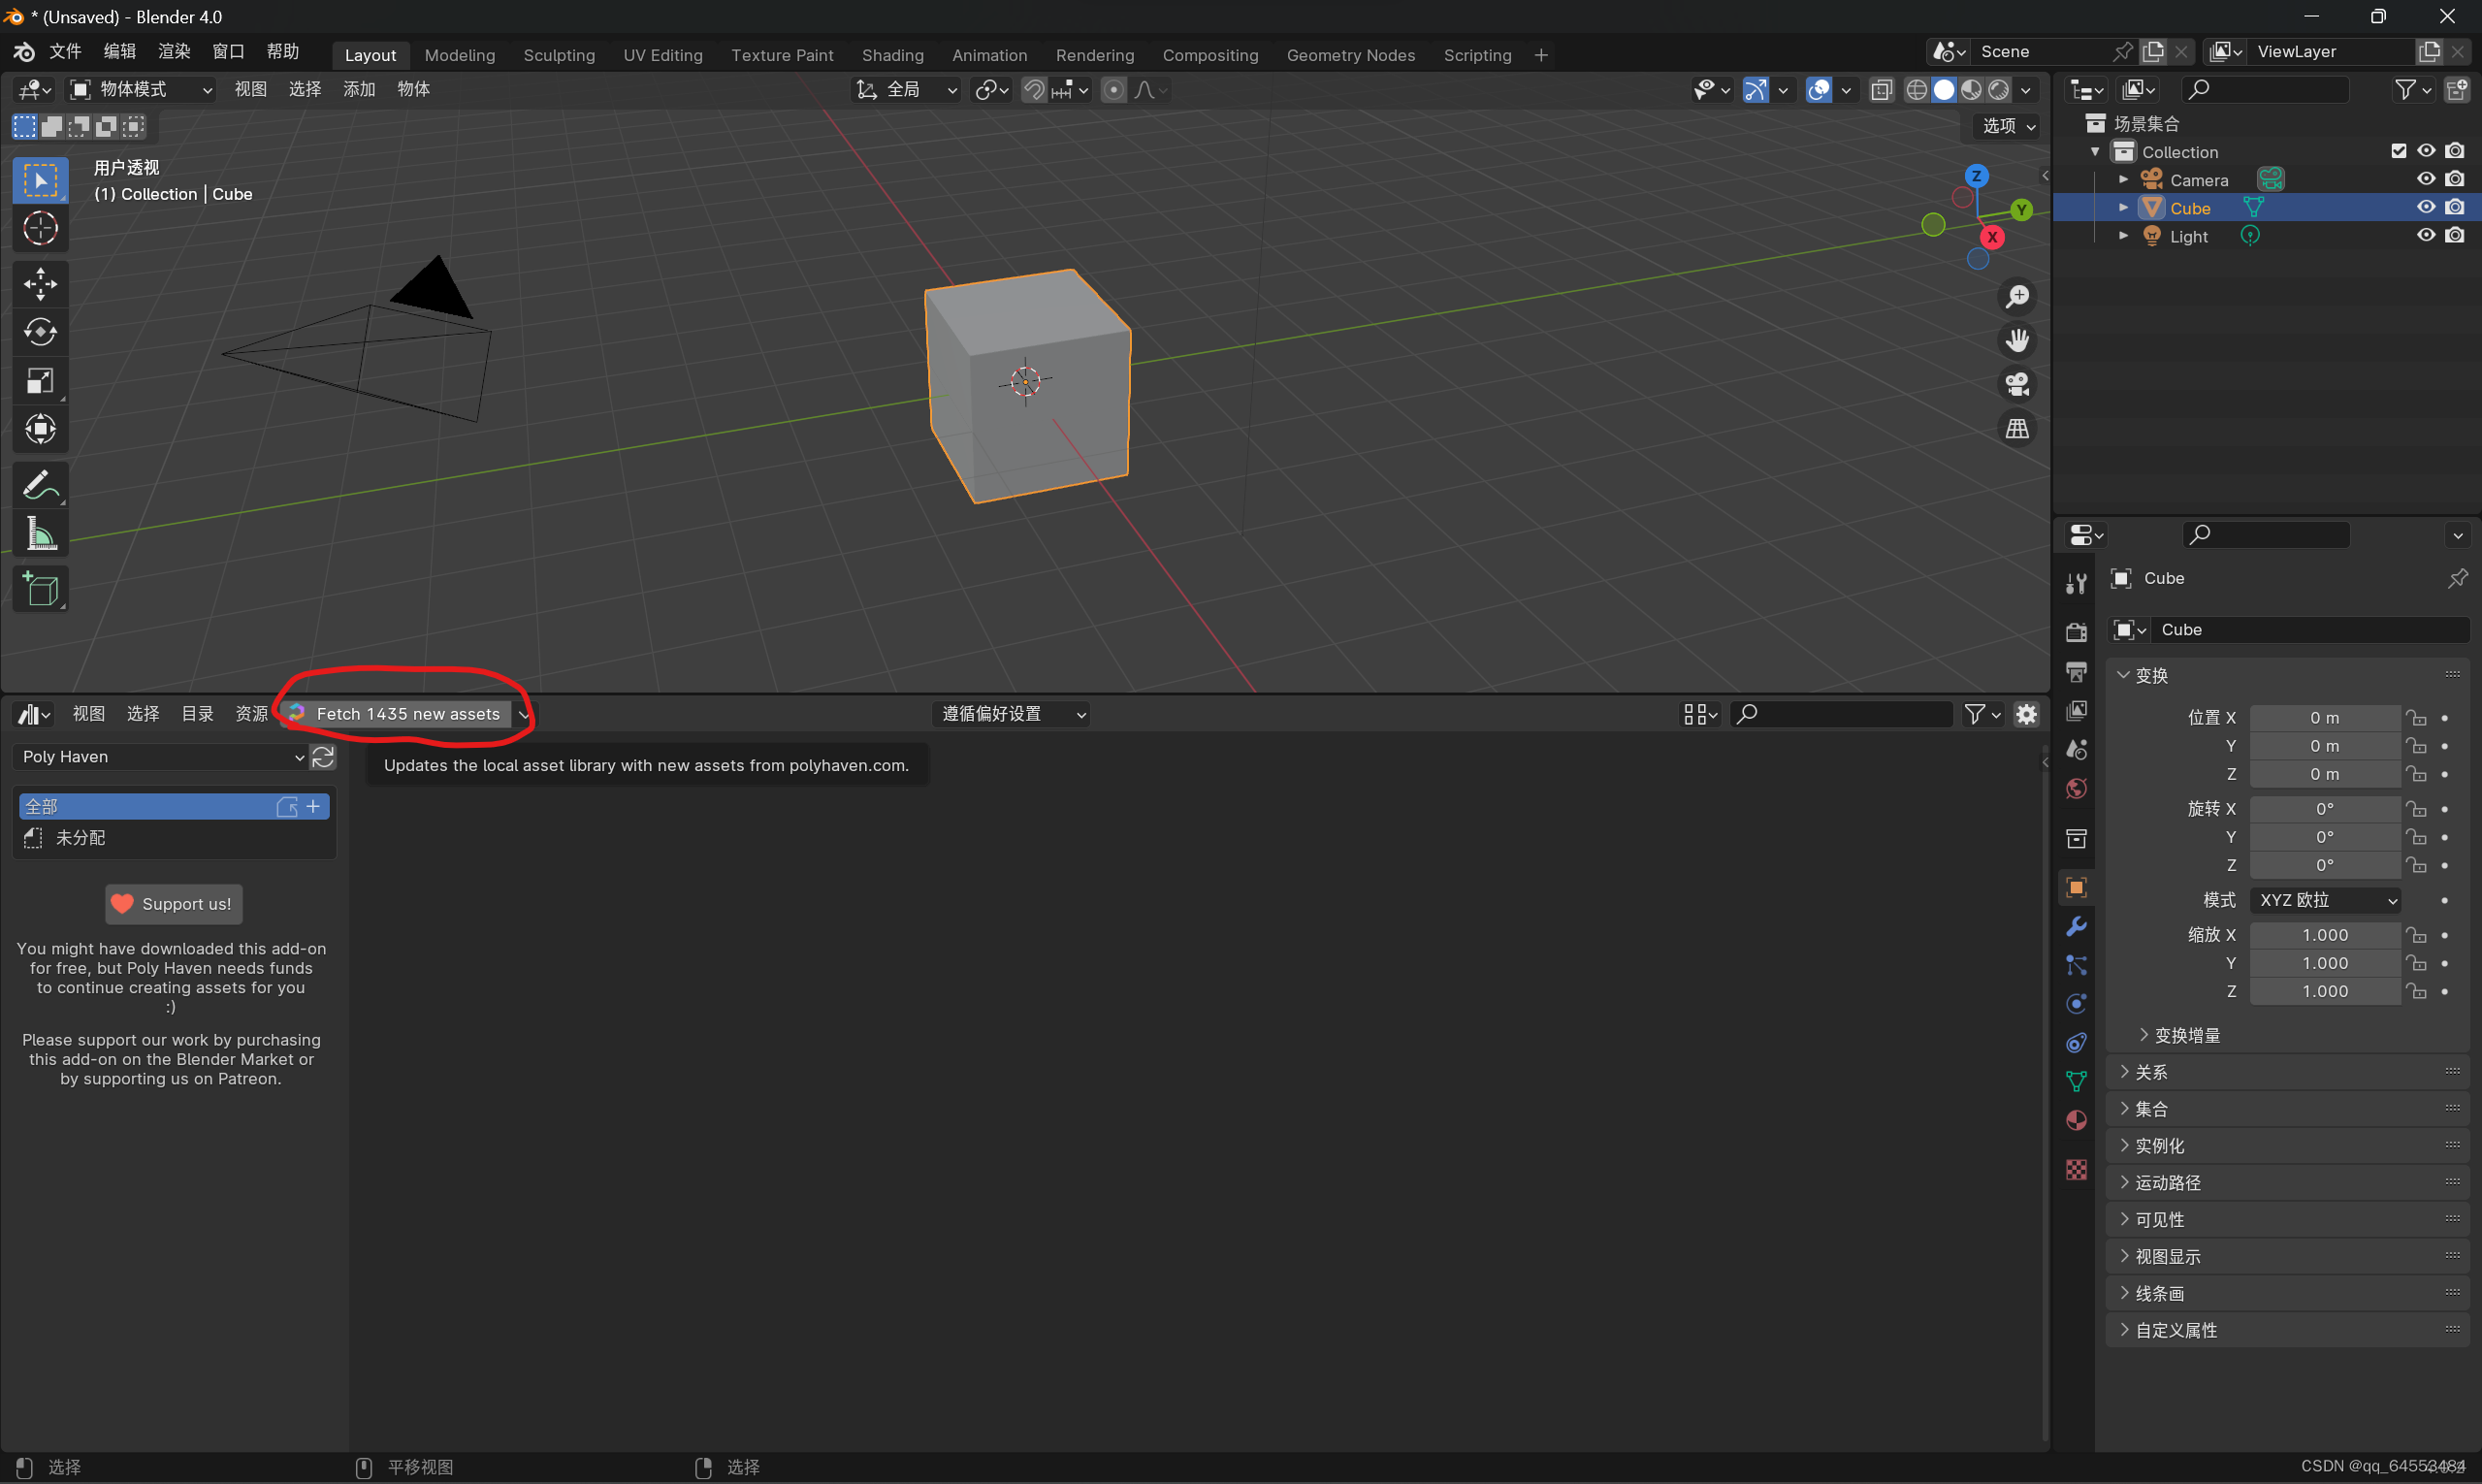This screenshot has width=2482, height=1484.
Task: Open the XYZ 欧拉 rotation mode dropdown
Action: (x=2326, y=900)
